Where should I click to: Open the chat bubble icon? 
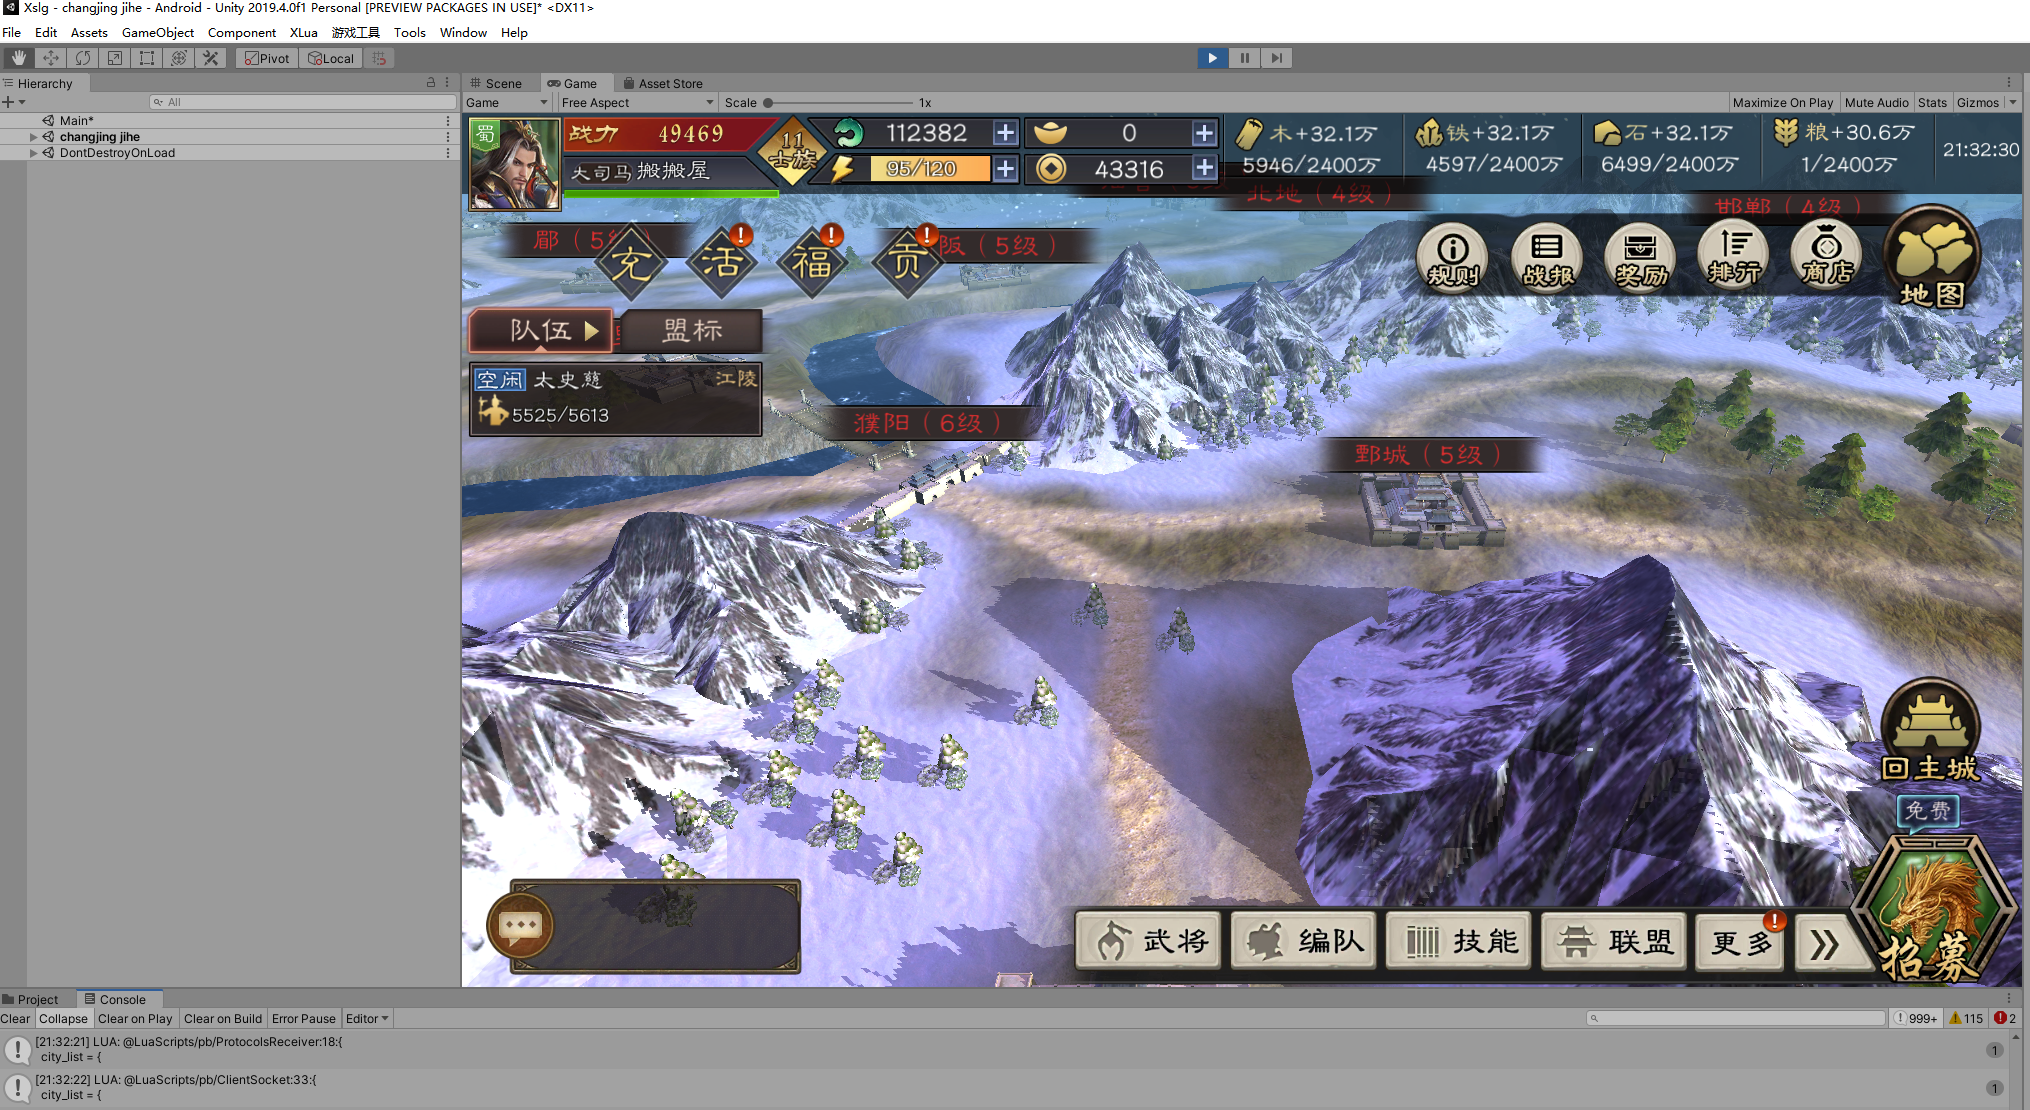[x=520, y=926]
